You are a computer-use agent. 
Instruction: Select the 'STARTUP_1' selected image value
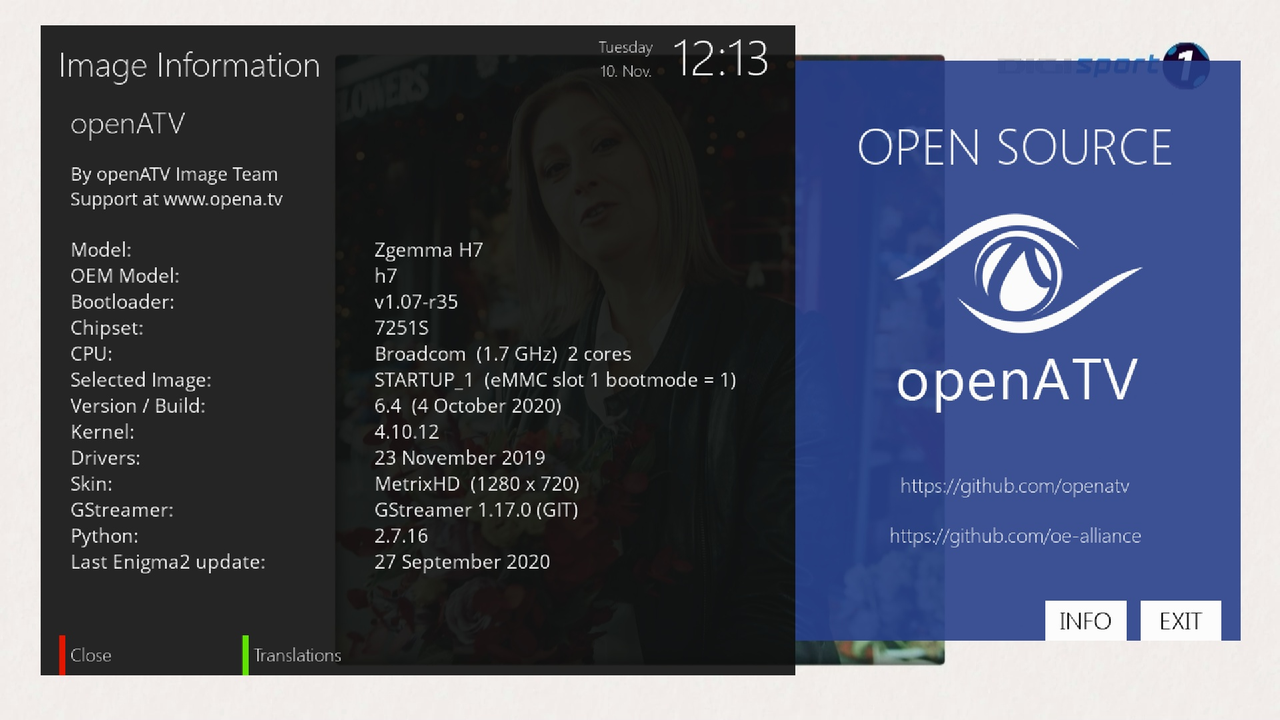click(x=555, y=380)
